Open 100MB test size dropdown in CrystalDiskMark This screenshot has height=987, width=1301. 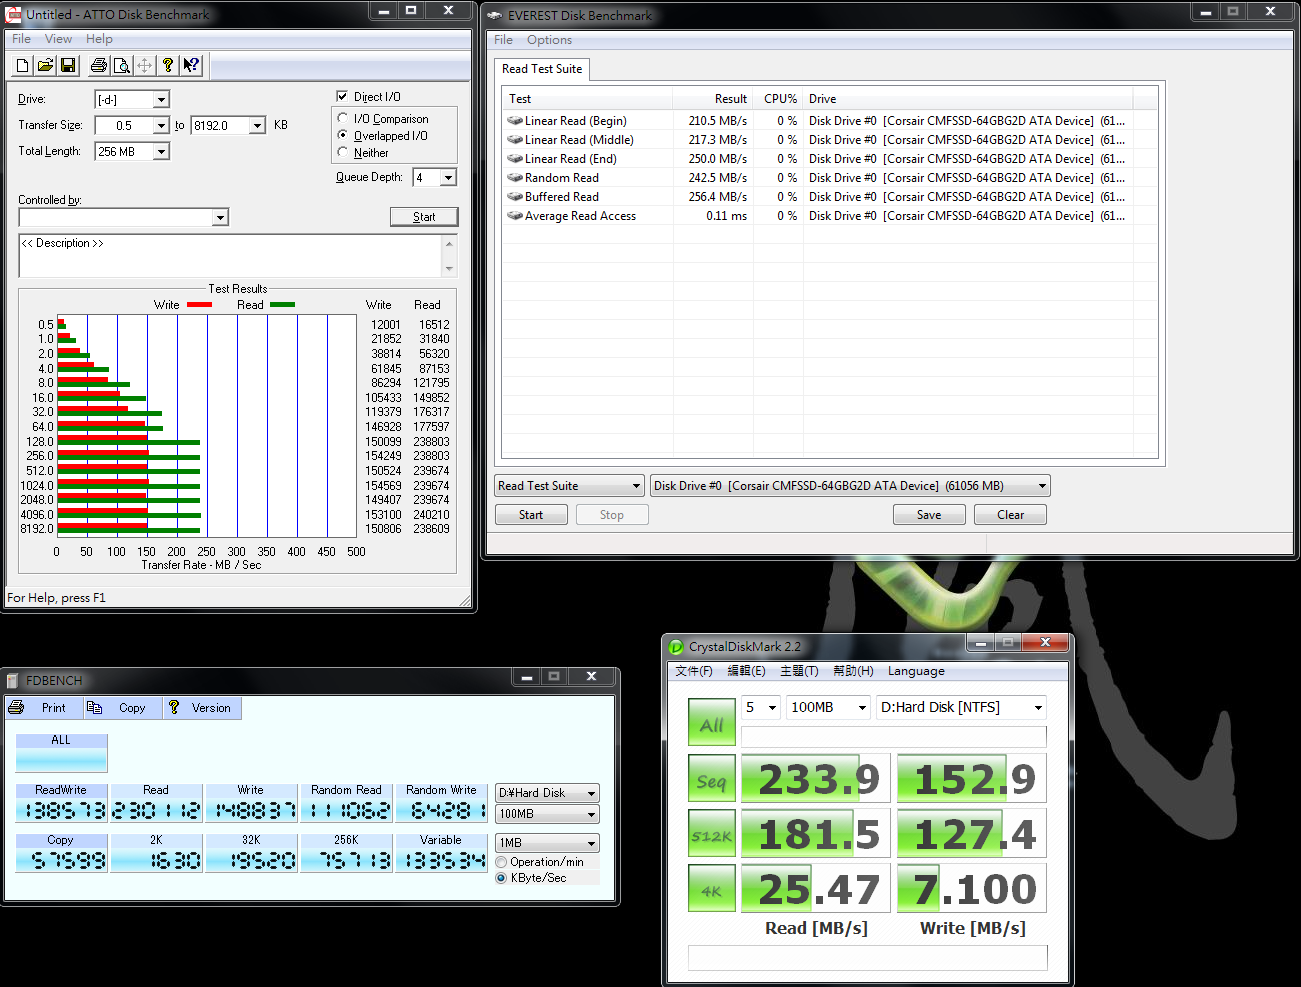(x=828, y=707)
